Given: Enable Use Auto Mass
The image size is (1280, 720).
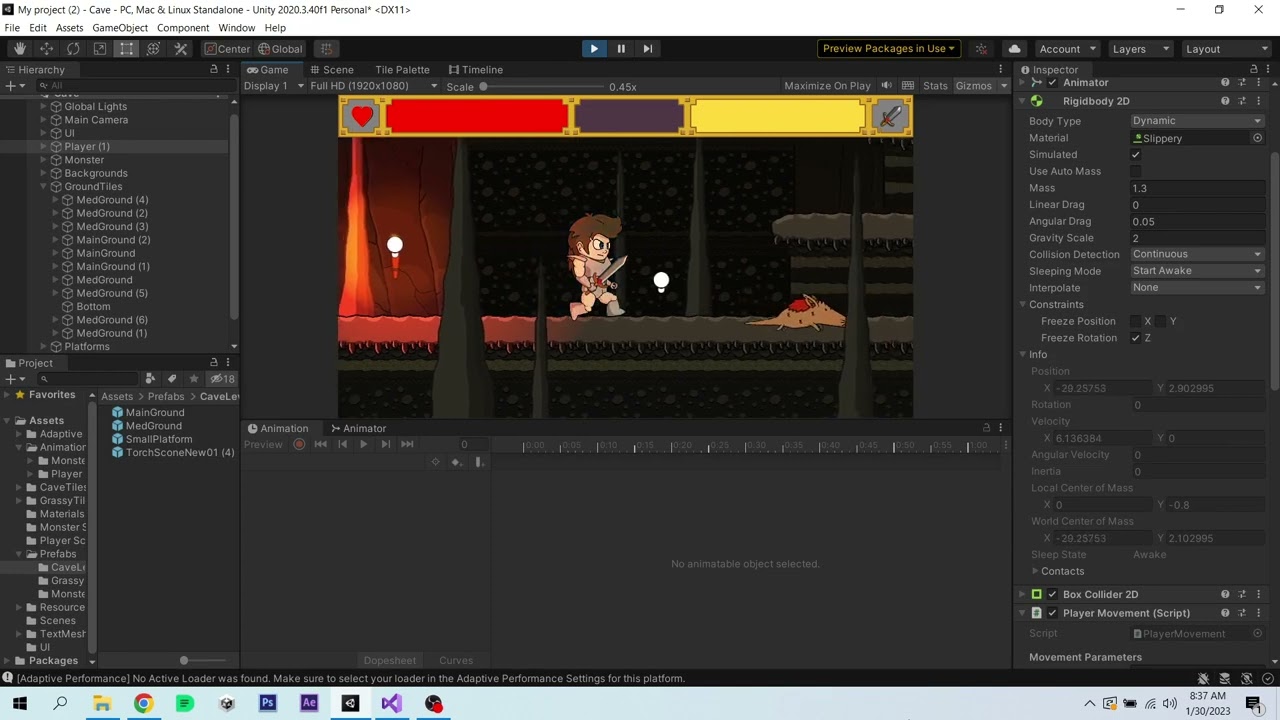Looking at the screenshot, I should [x=1136, y=171].
